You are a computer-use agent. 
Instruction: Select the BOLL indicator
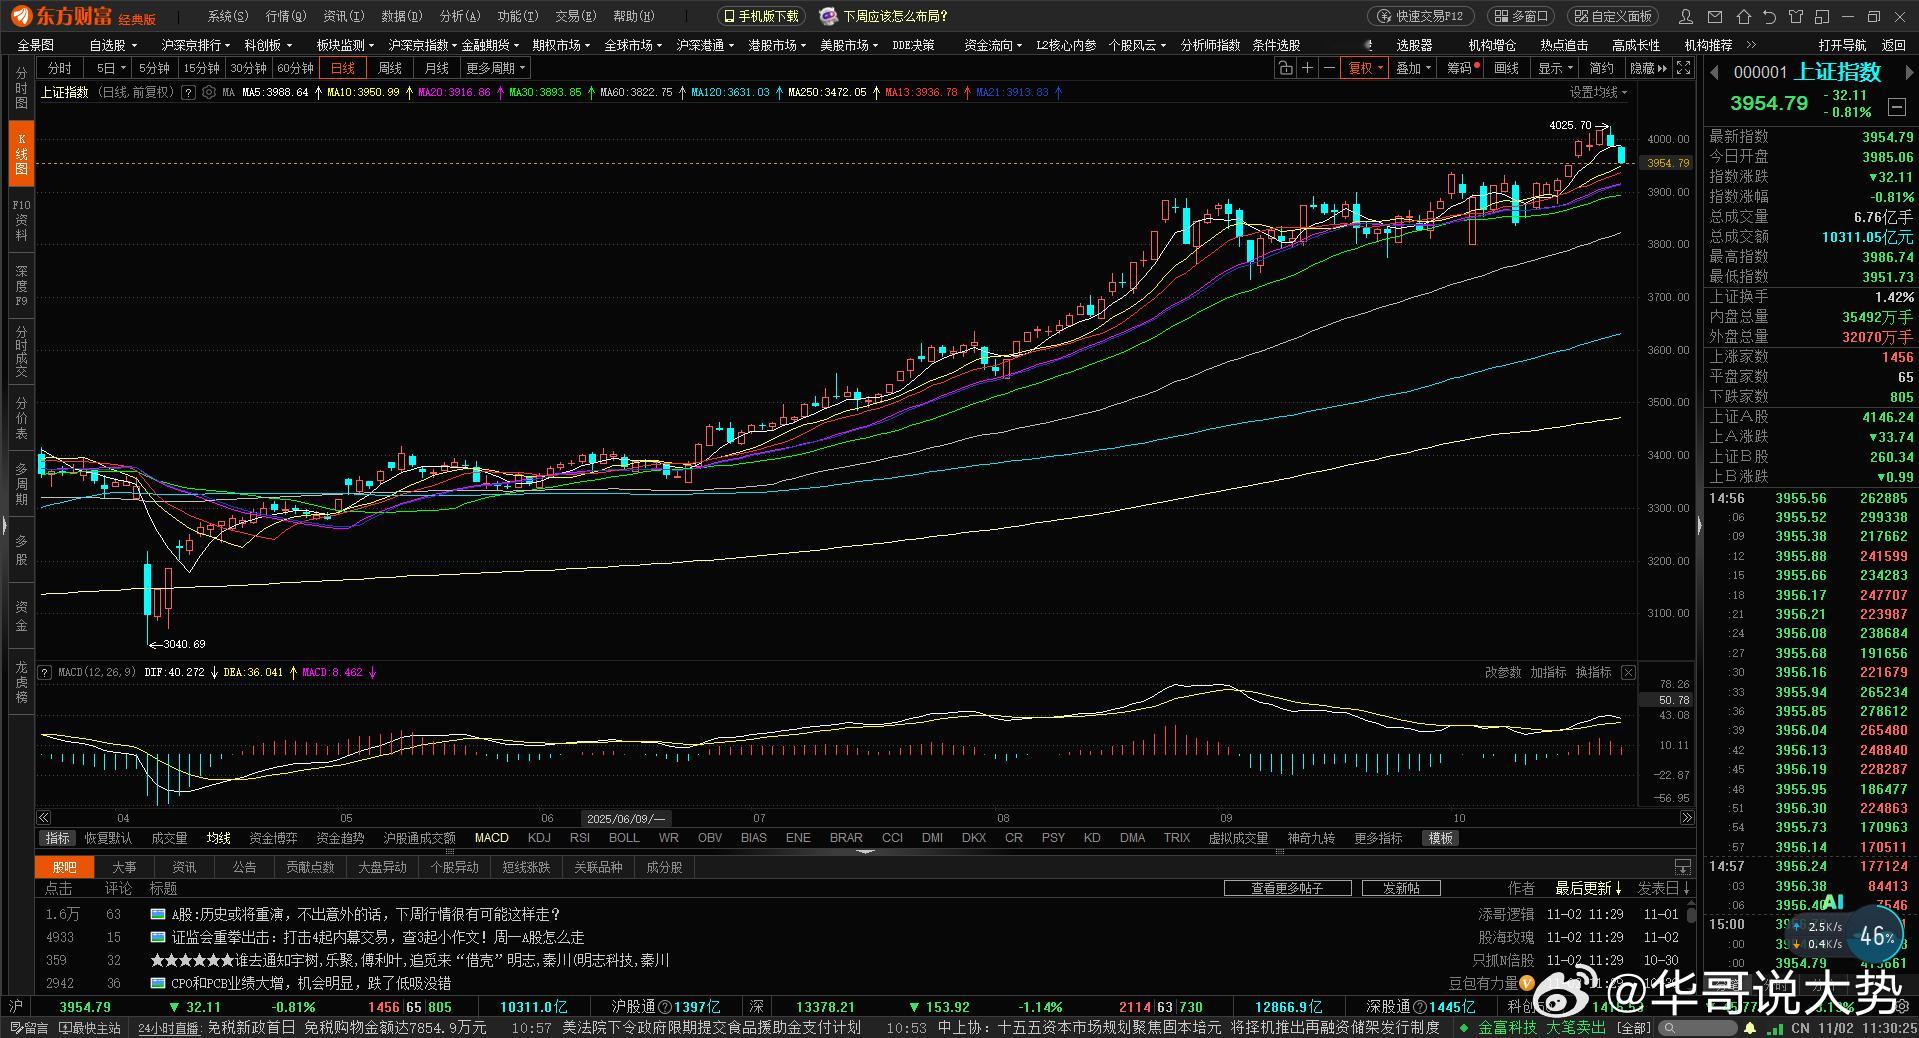624,838
